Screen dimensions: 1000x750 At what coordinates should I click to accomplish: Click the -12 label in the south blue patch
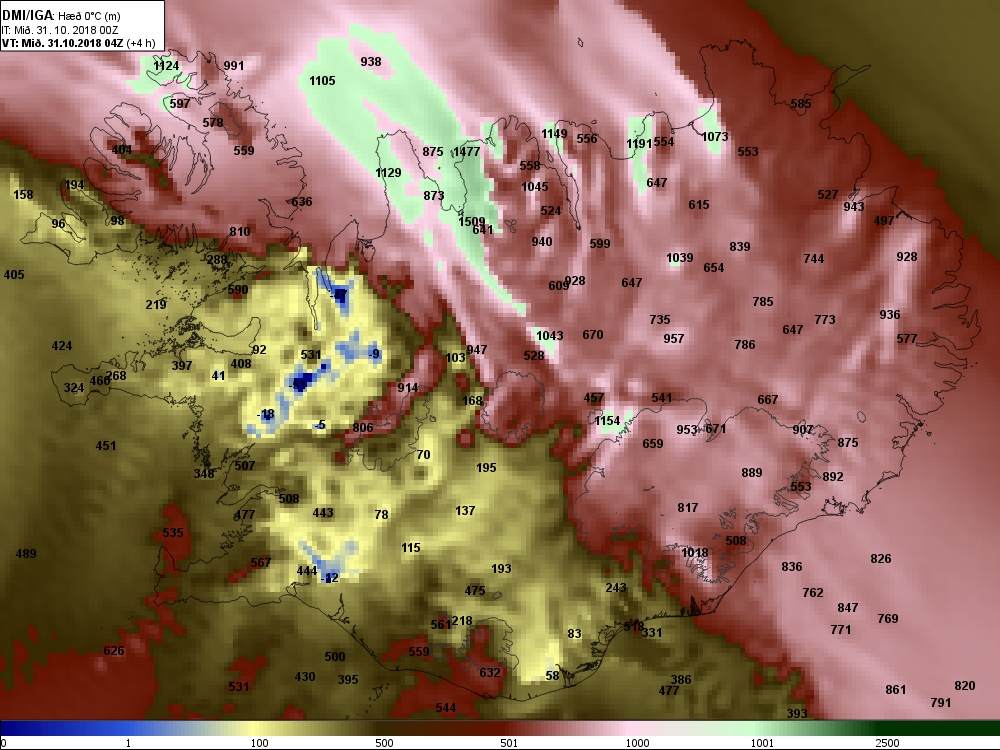pos(330,578)
